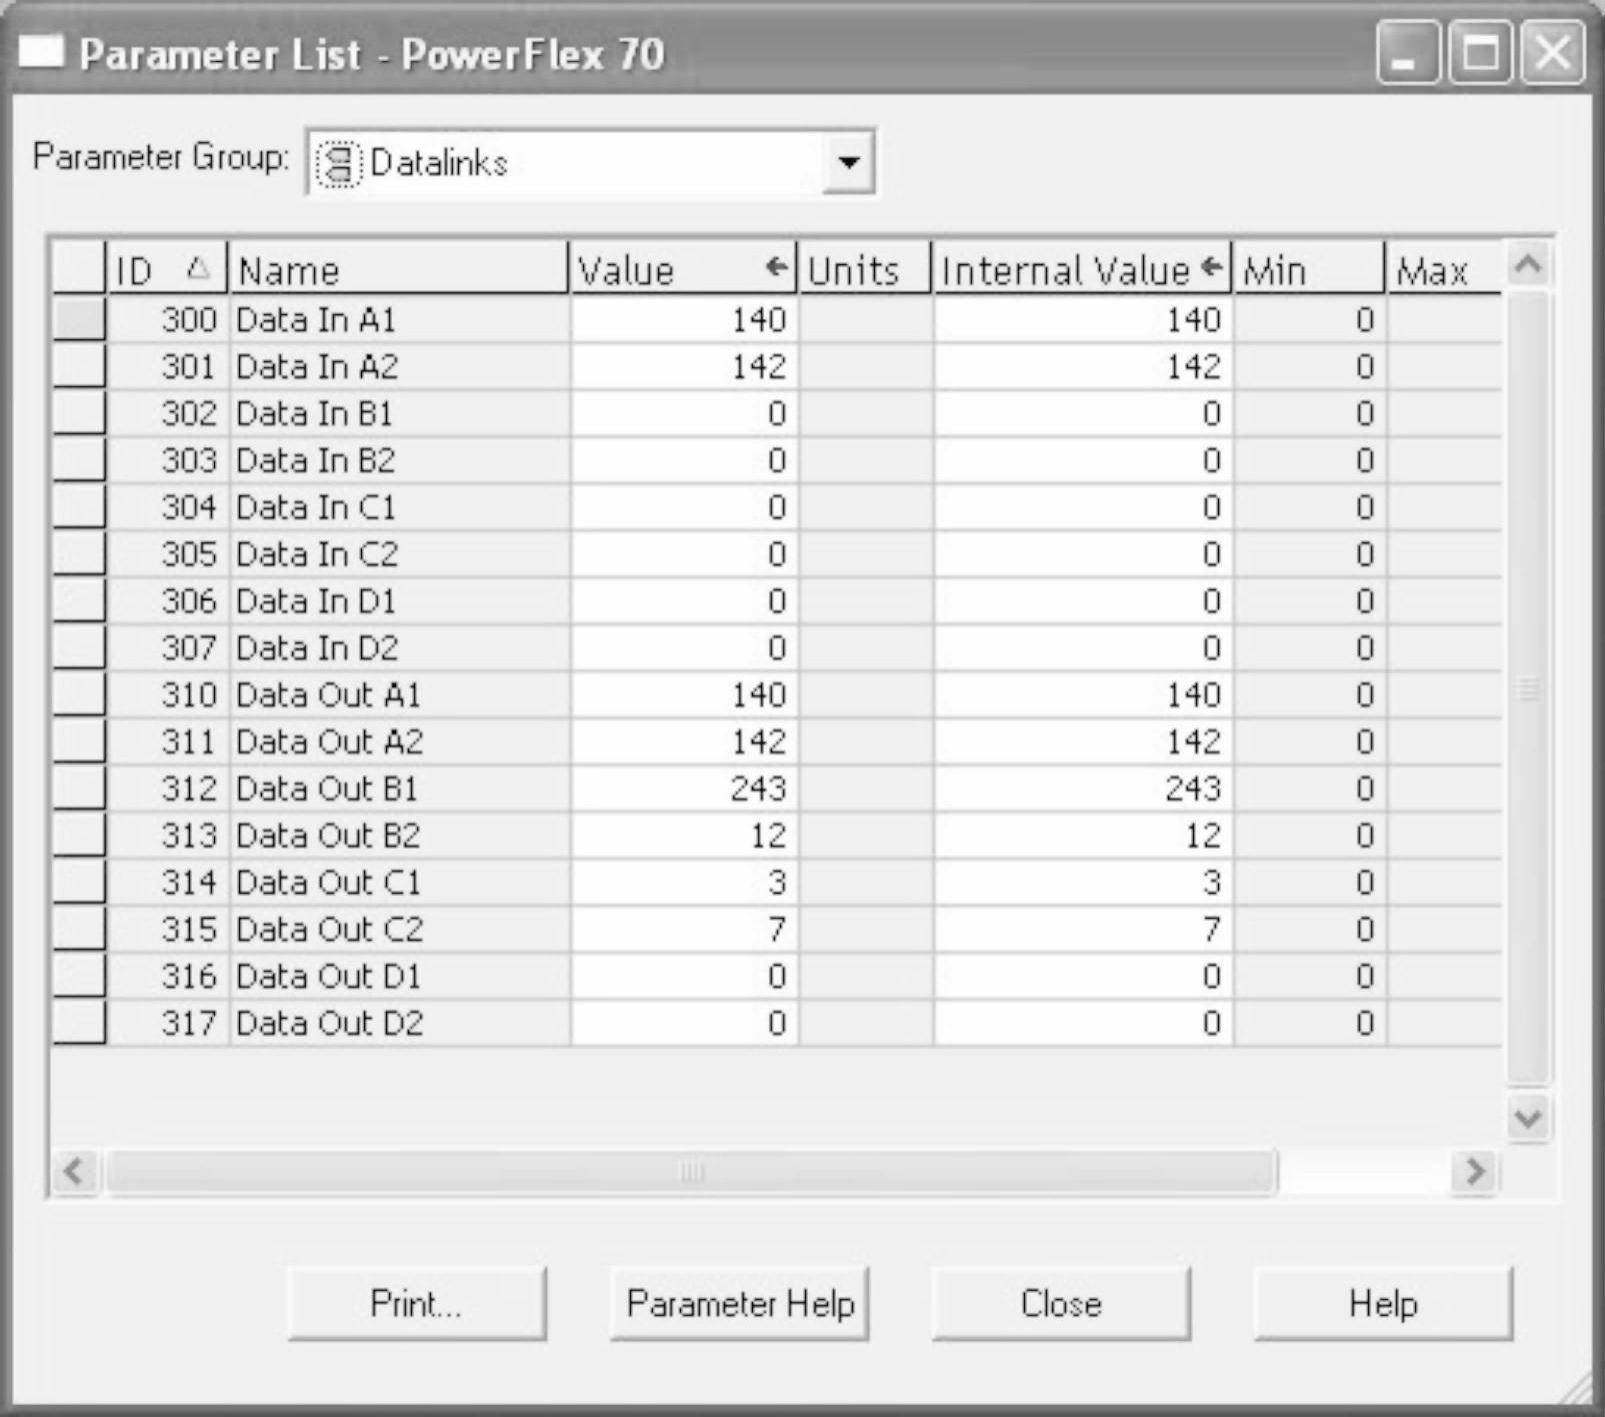Screen dimensions: 1605x1417
Task: Select the Data Out D2 name cell
Action: pyautogui.click(x=400, y=1023)
